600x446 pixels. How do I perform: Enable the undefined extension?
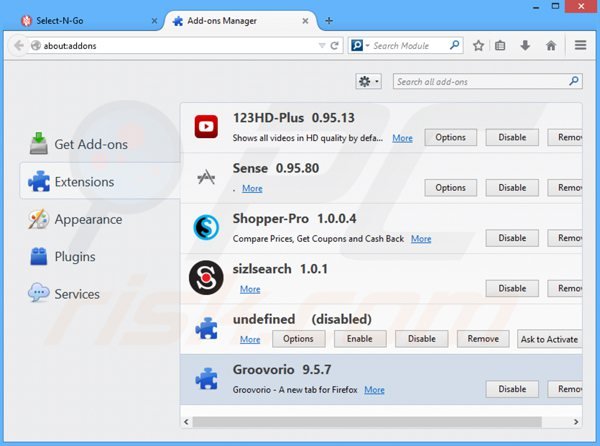point(360,339)
